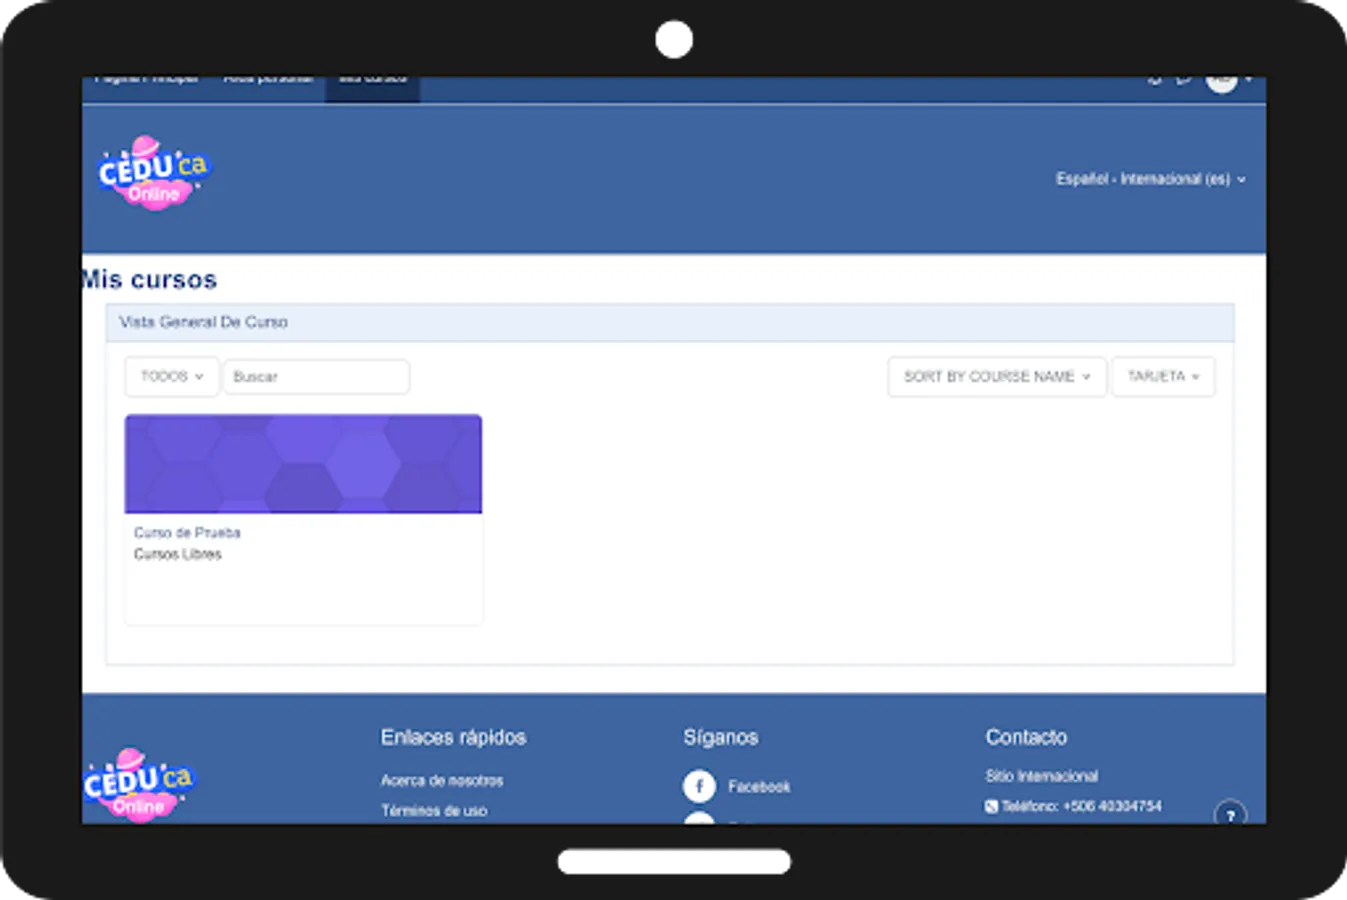Open the Sitio Internacional link
This screenshot has width=1347, height=900.
[1041, 776]
